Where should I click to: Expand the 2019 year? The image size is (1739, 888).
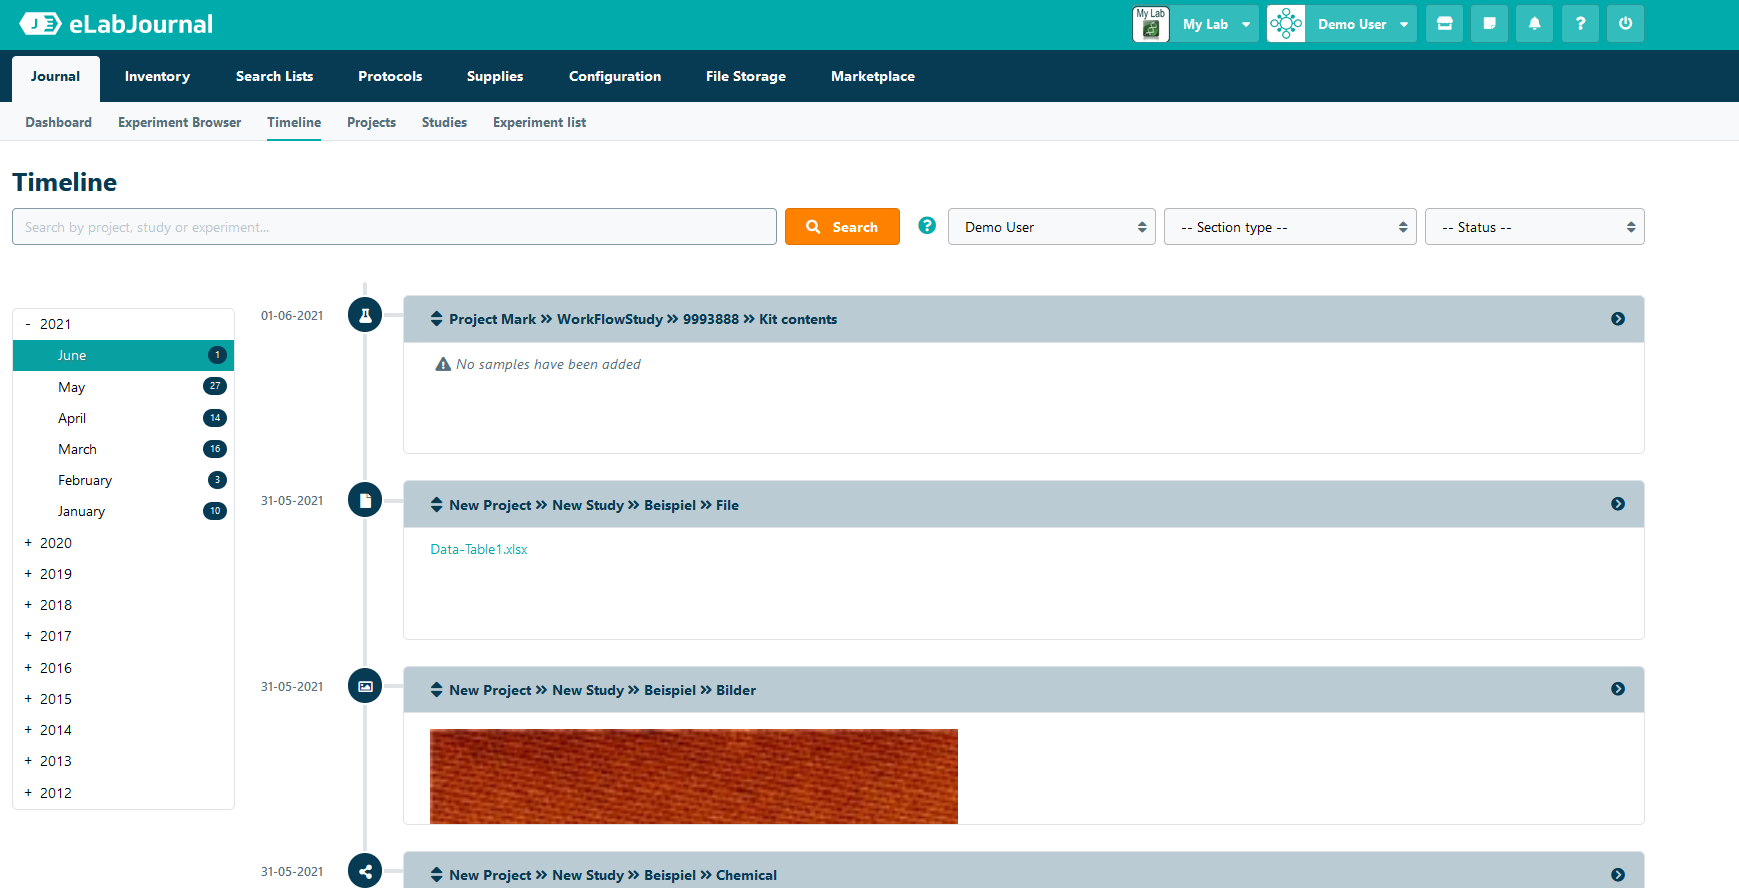tap(28, 574)
